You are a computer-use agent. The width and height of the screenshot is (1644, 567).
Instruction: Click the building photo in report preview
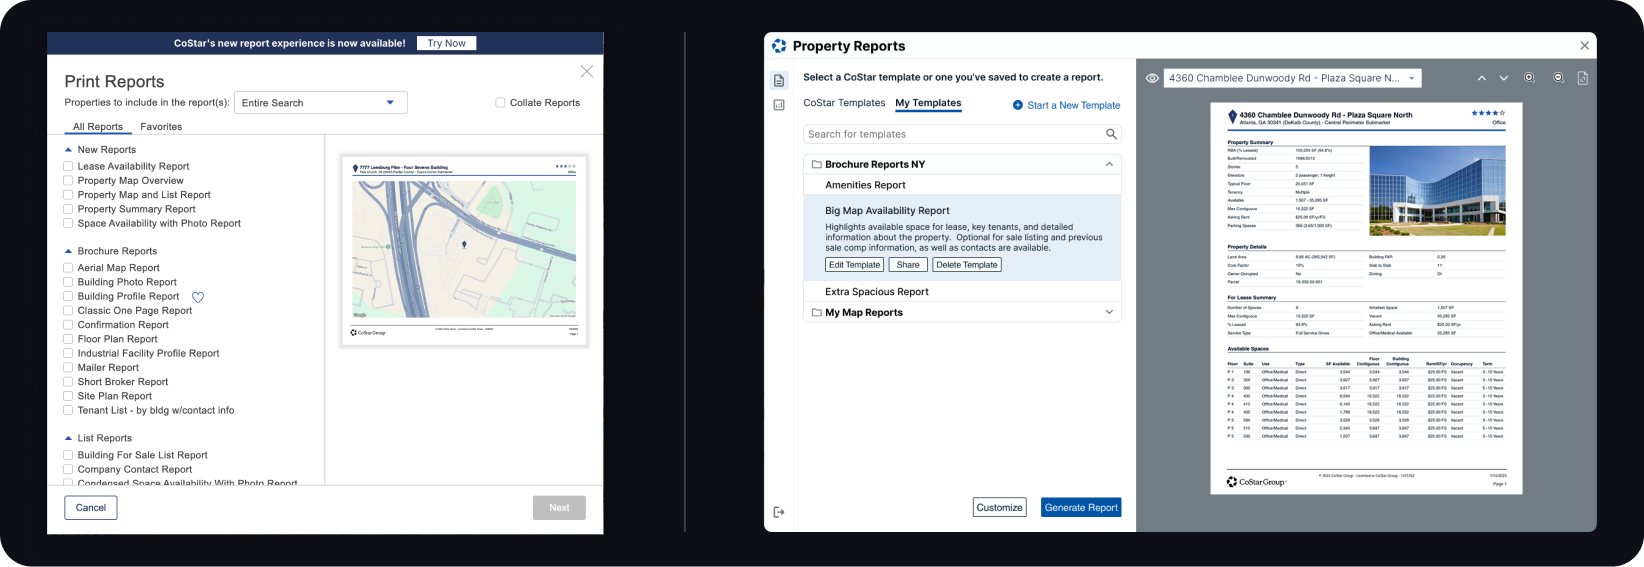(1437, 191)
